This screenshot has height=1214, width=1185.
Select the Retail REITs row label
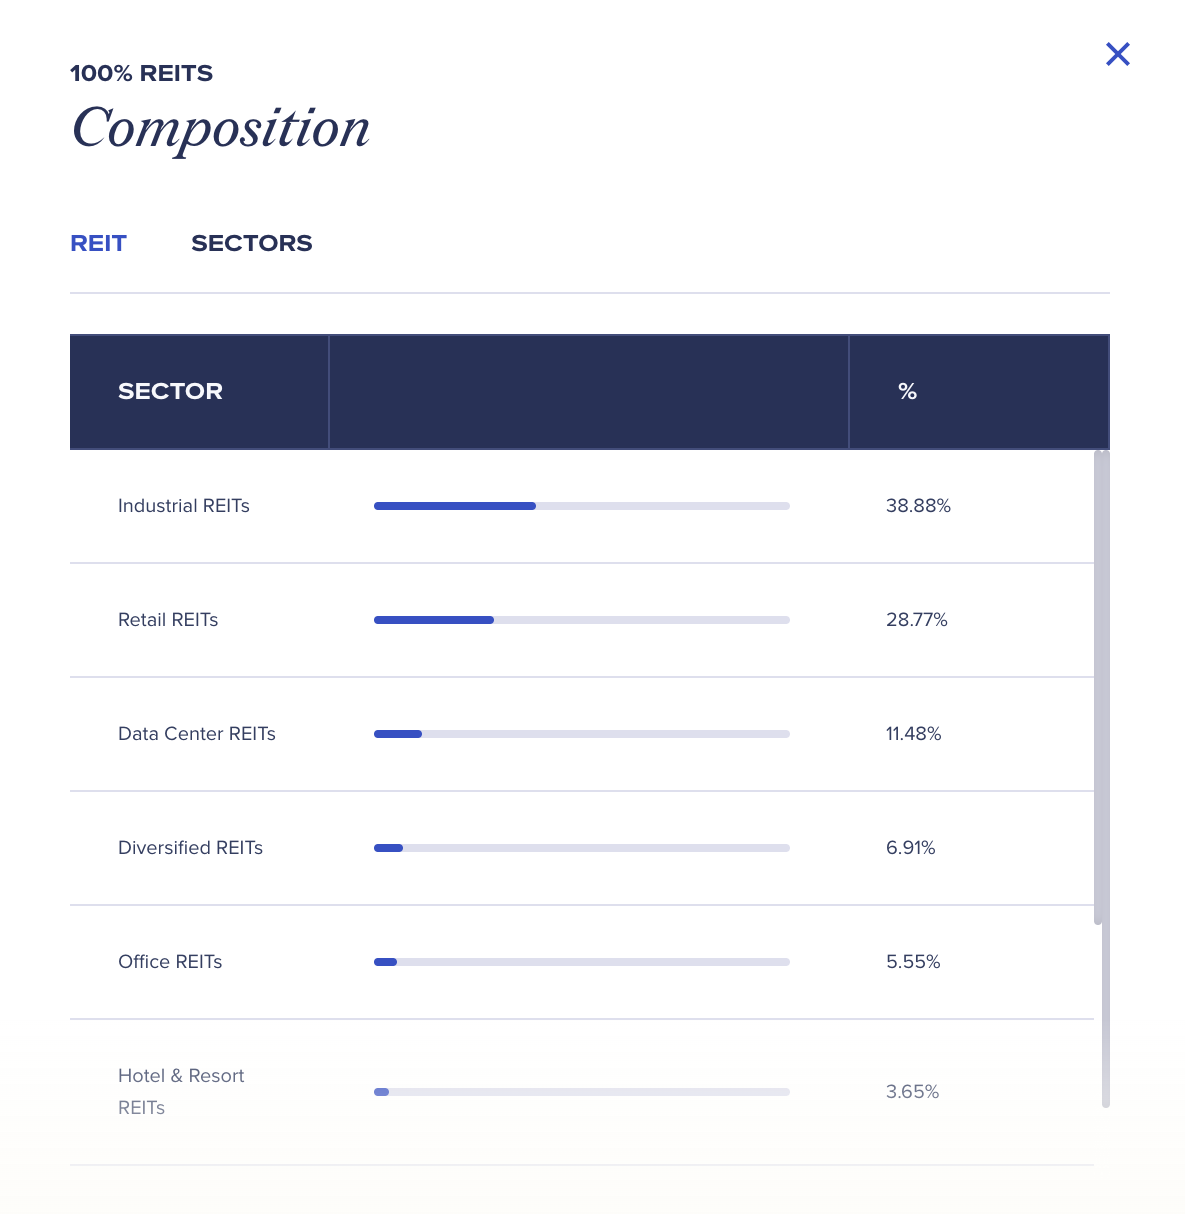tap(168, 620)
